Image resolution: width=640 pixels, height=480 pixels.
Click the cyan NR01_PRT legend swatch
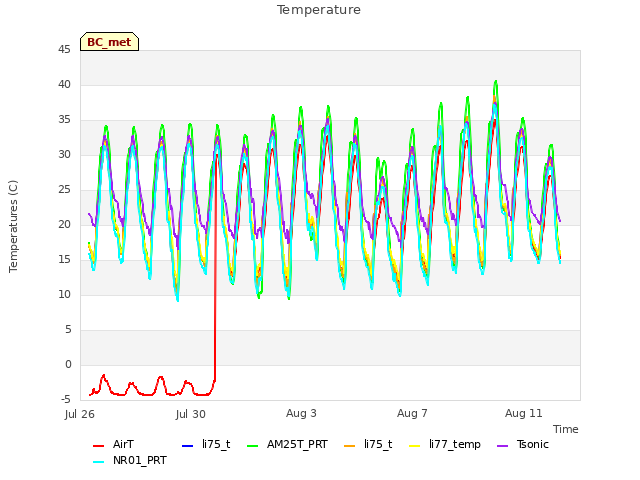[x=98, y=462]
